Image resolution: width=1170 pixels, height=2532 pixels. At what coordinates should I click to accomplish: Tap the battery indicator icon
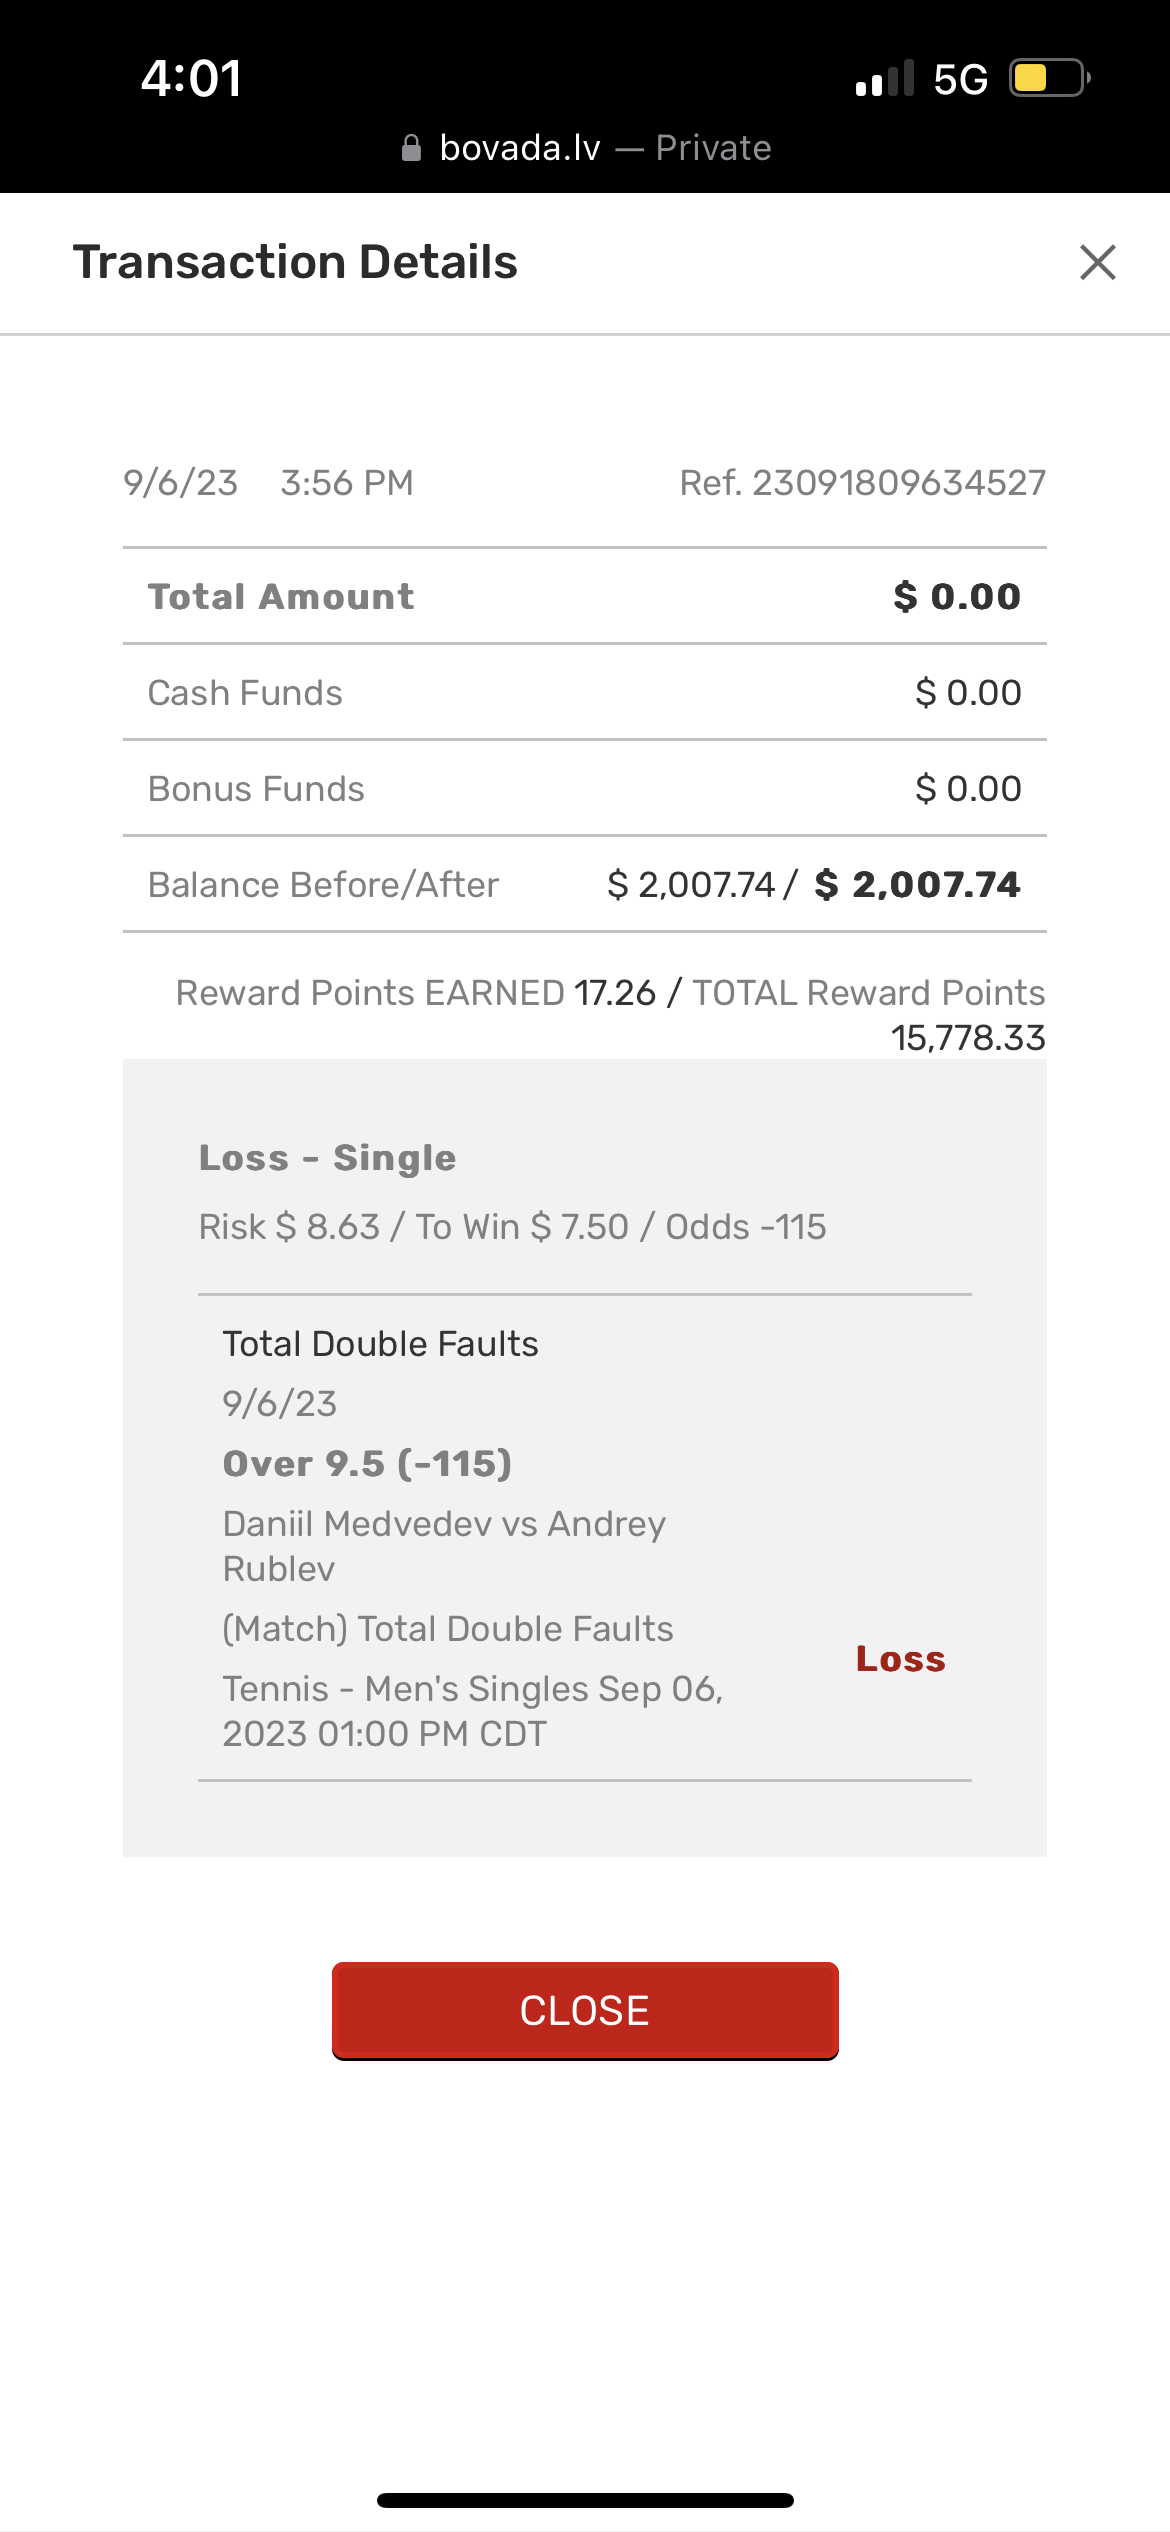click(x=1048, y=78)
